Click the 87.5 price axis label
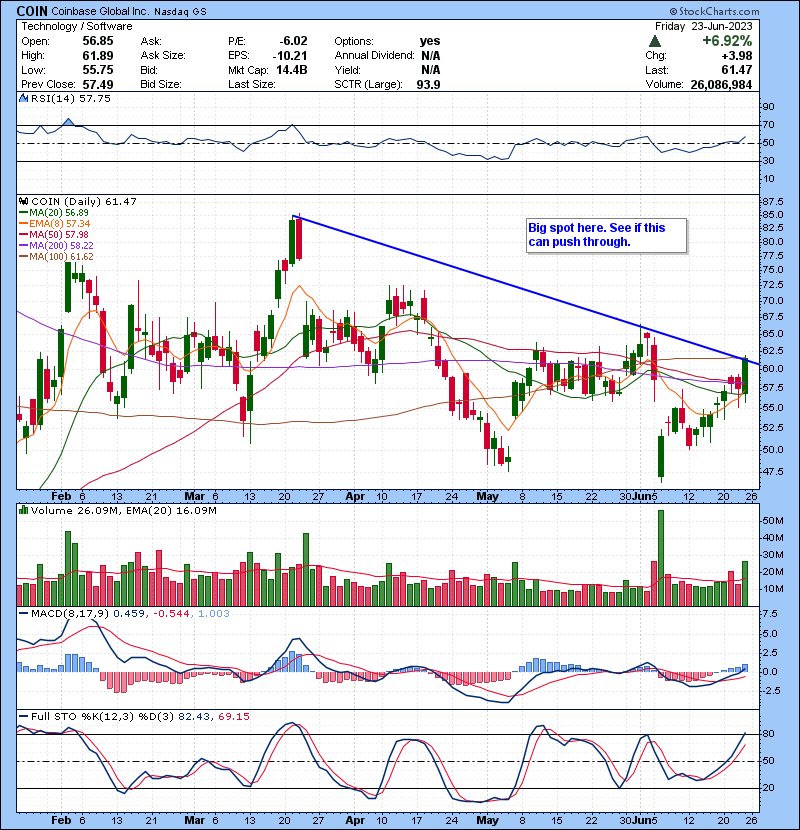 coord(772,202)
